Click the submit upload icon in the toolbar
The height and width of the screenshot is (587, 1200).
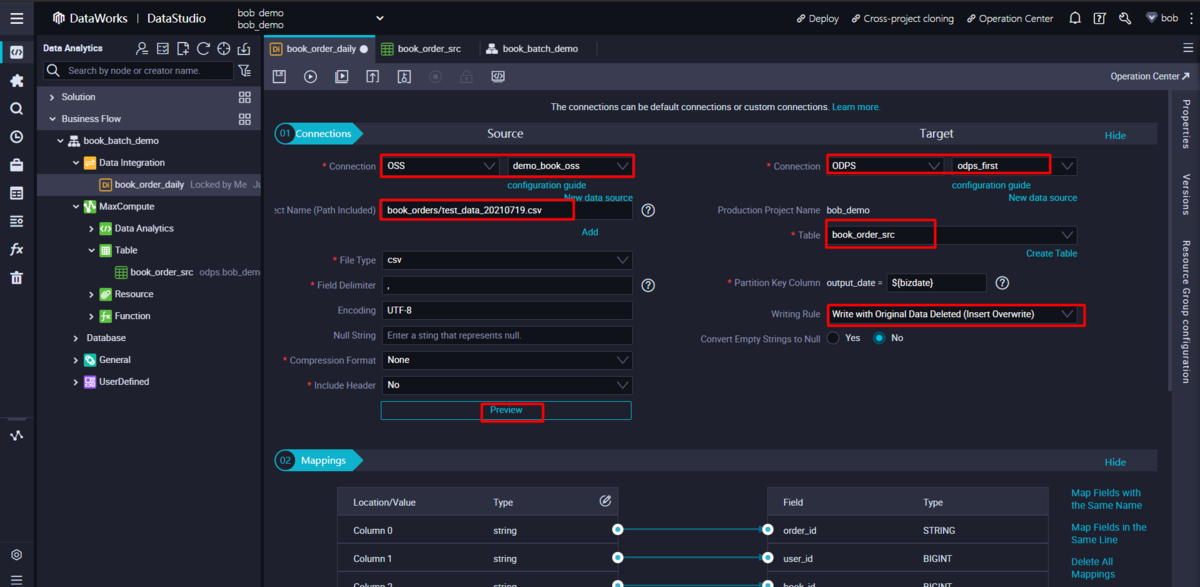coord(372,76)
